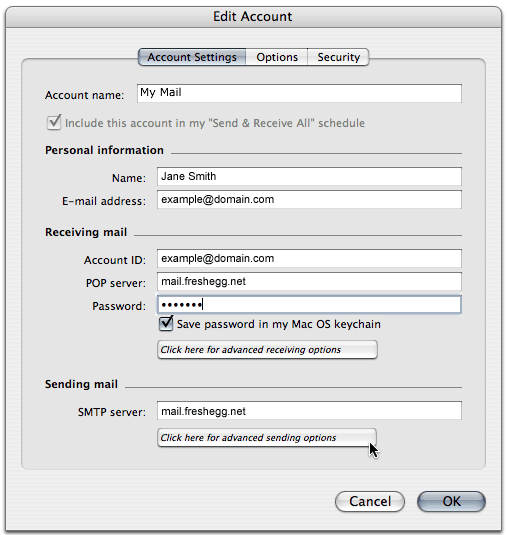Open the Options tab
This screenshot has height=535, width=507.
click(x=277, y=57)
